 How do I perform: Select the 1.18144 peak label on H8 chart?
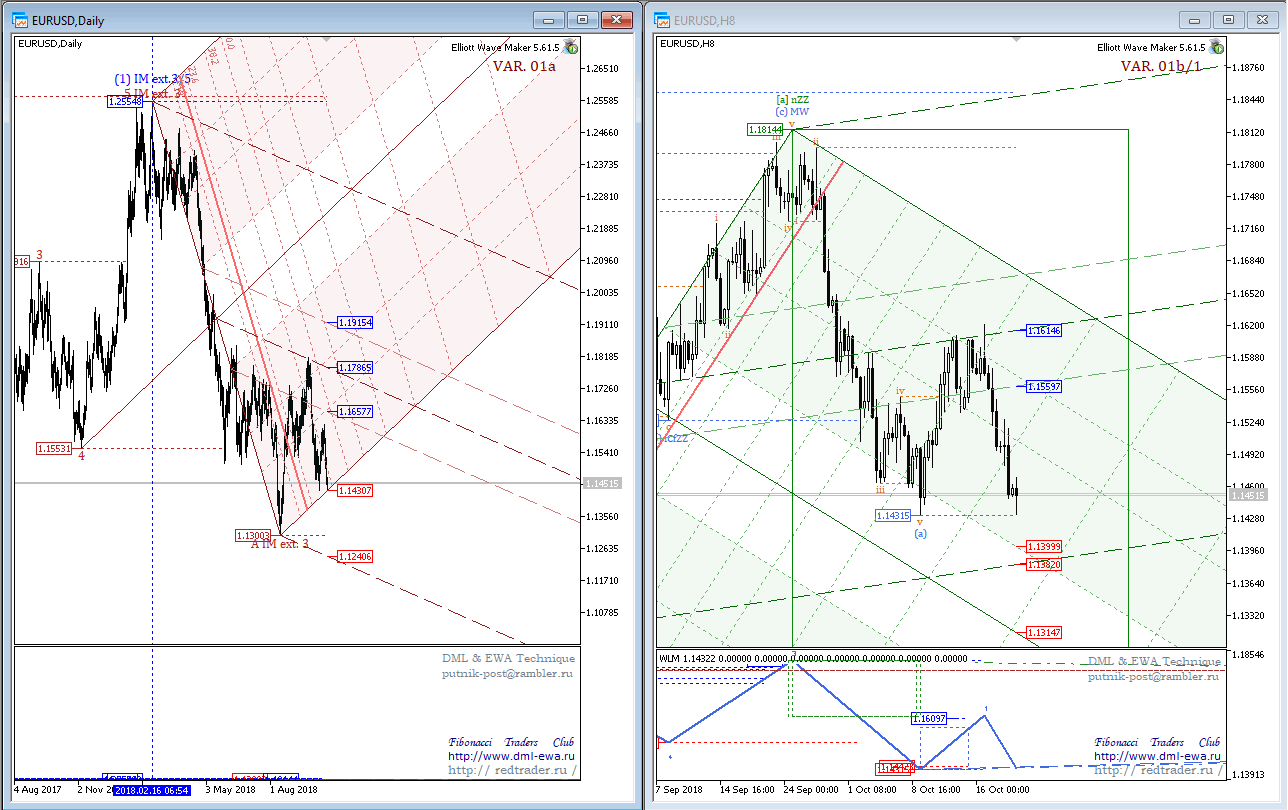coord(765,129)
